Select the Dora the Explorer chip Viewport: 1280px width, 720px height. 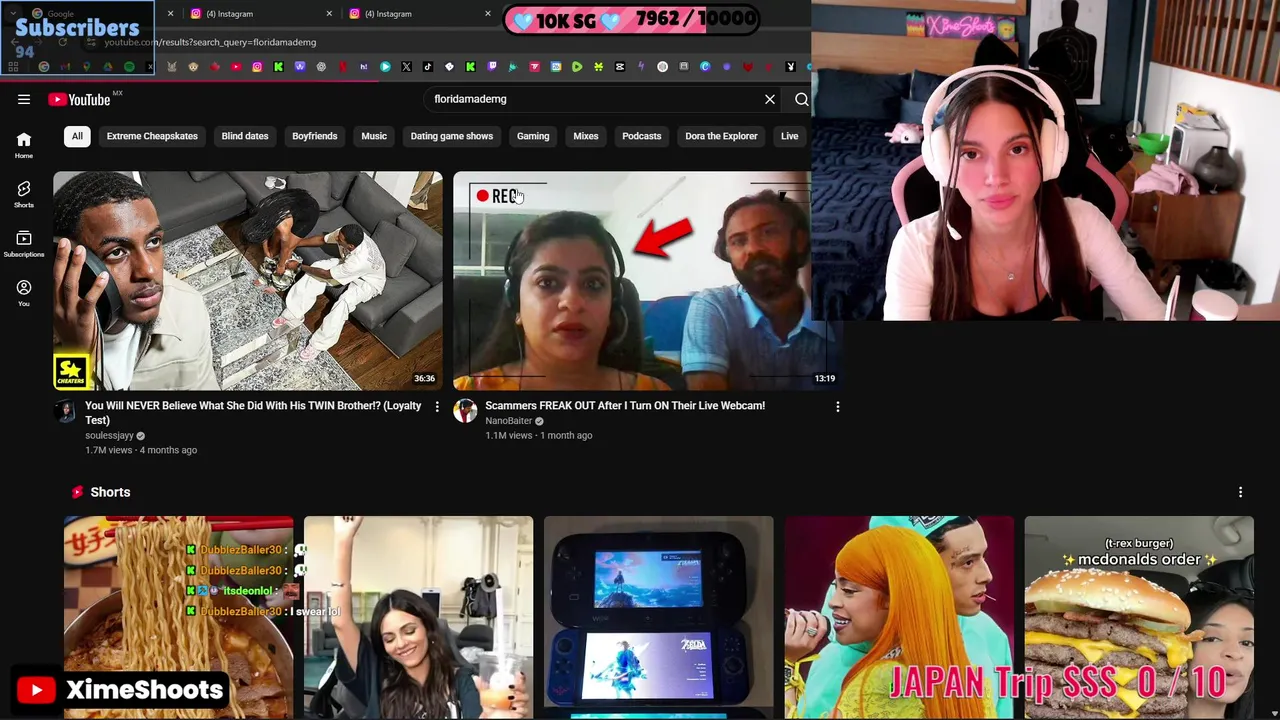721,136
